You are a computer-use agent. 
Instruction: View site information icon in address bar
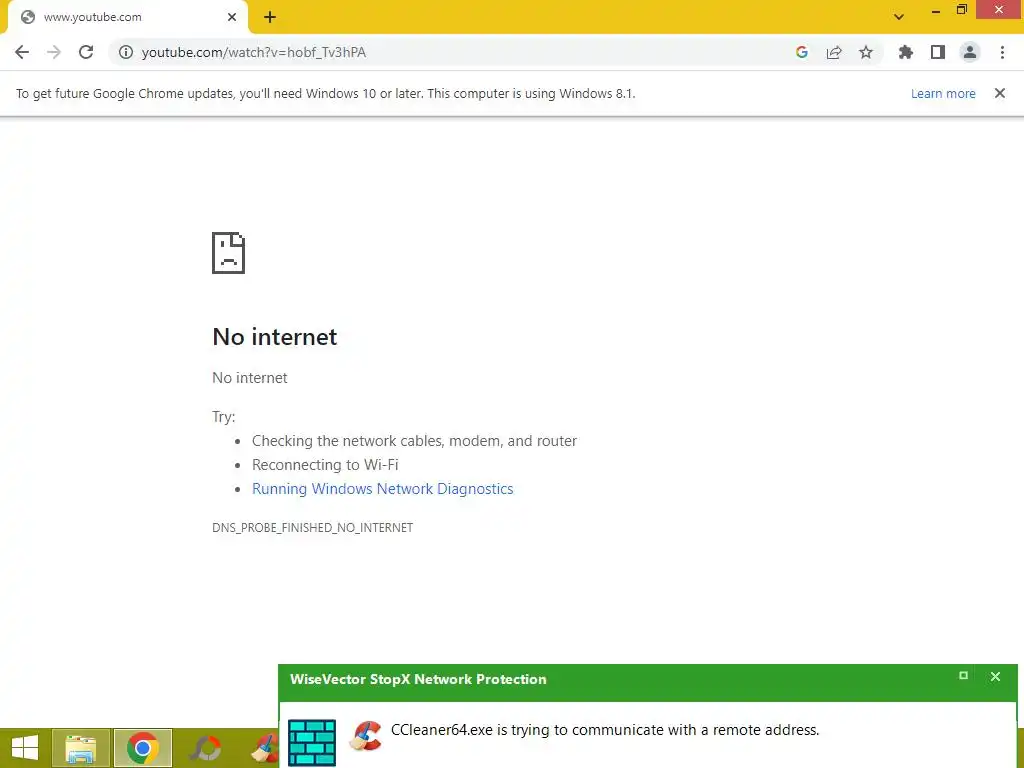pyautogui.click(x=125, y=52)
